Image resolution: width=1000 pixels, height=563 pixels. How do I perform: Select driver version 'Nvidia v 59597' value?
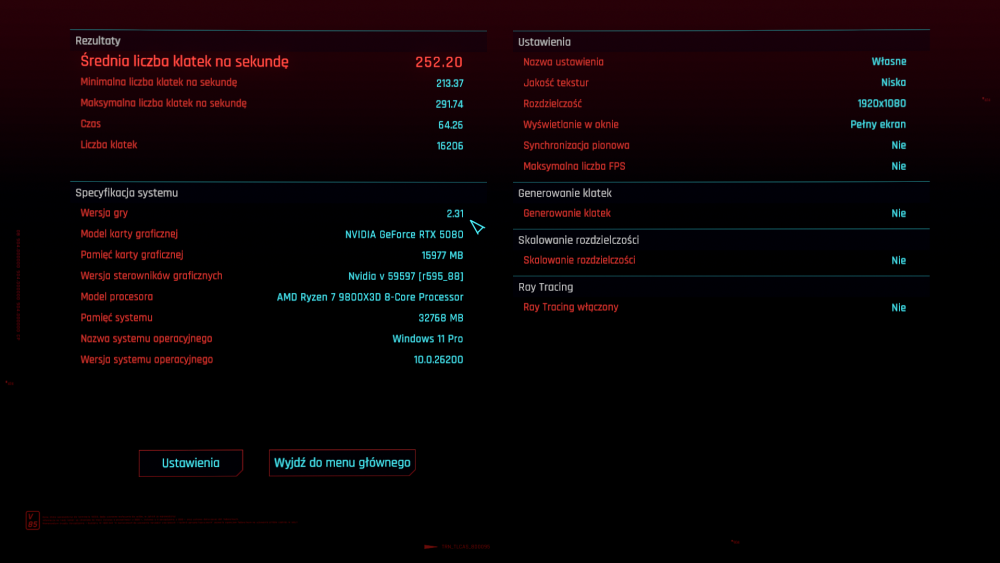click(406, 276)
